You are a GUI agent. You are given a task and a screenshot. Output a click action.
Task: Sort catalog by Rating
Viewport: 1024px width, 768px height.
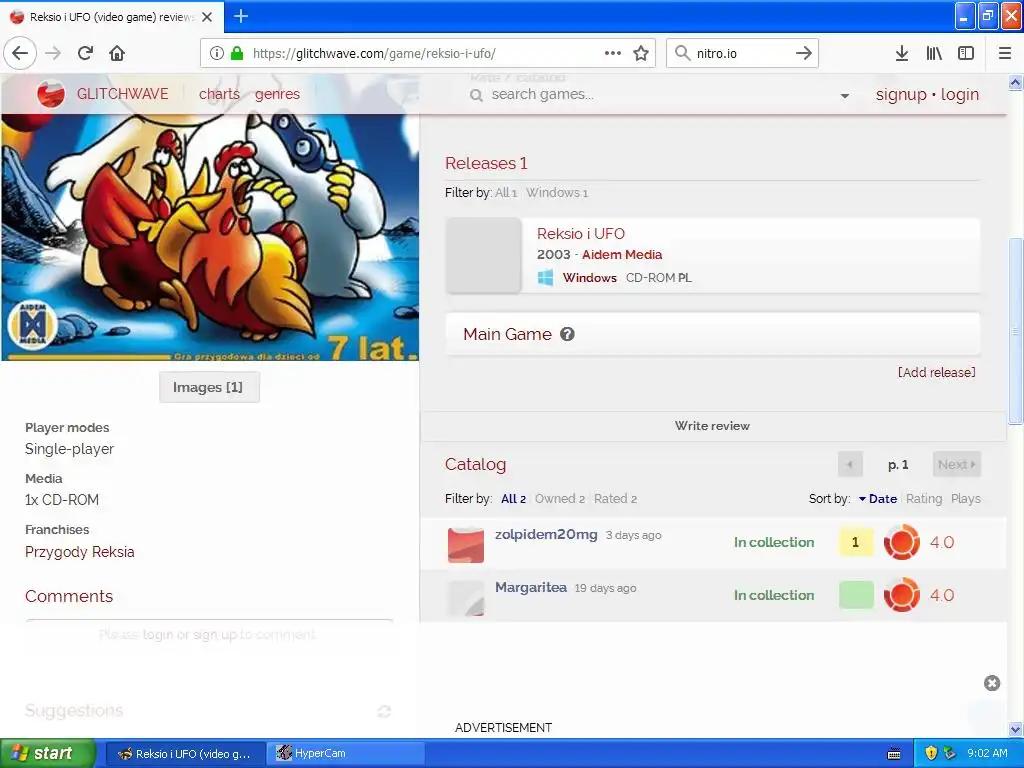tap(924, 499)
